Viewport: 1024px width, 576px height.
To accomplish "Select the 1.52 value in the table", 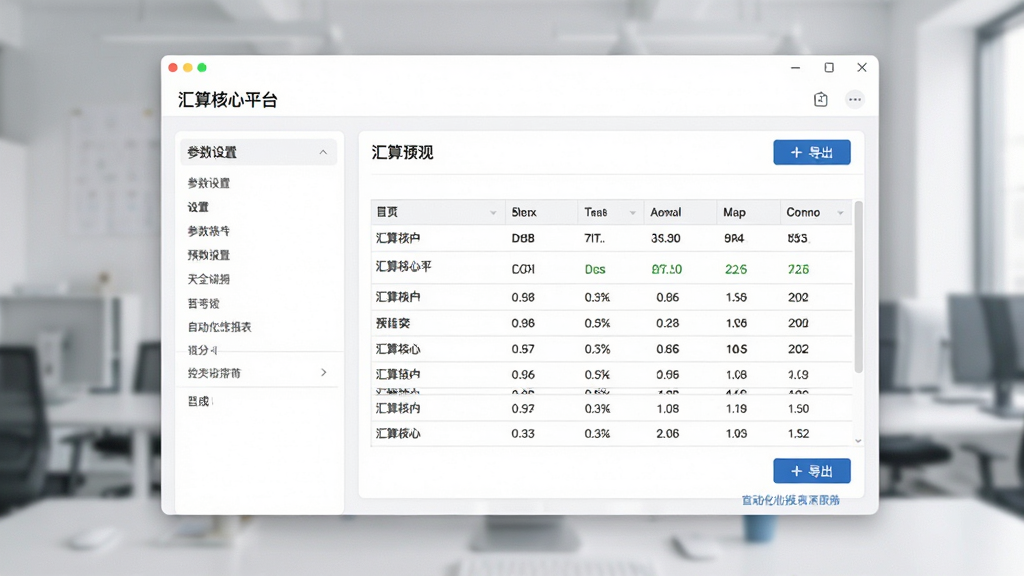I will (798, 434).
